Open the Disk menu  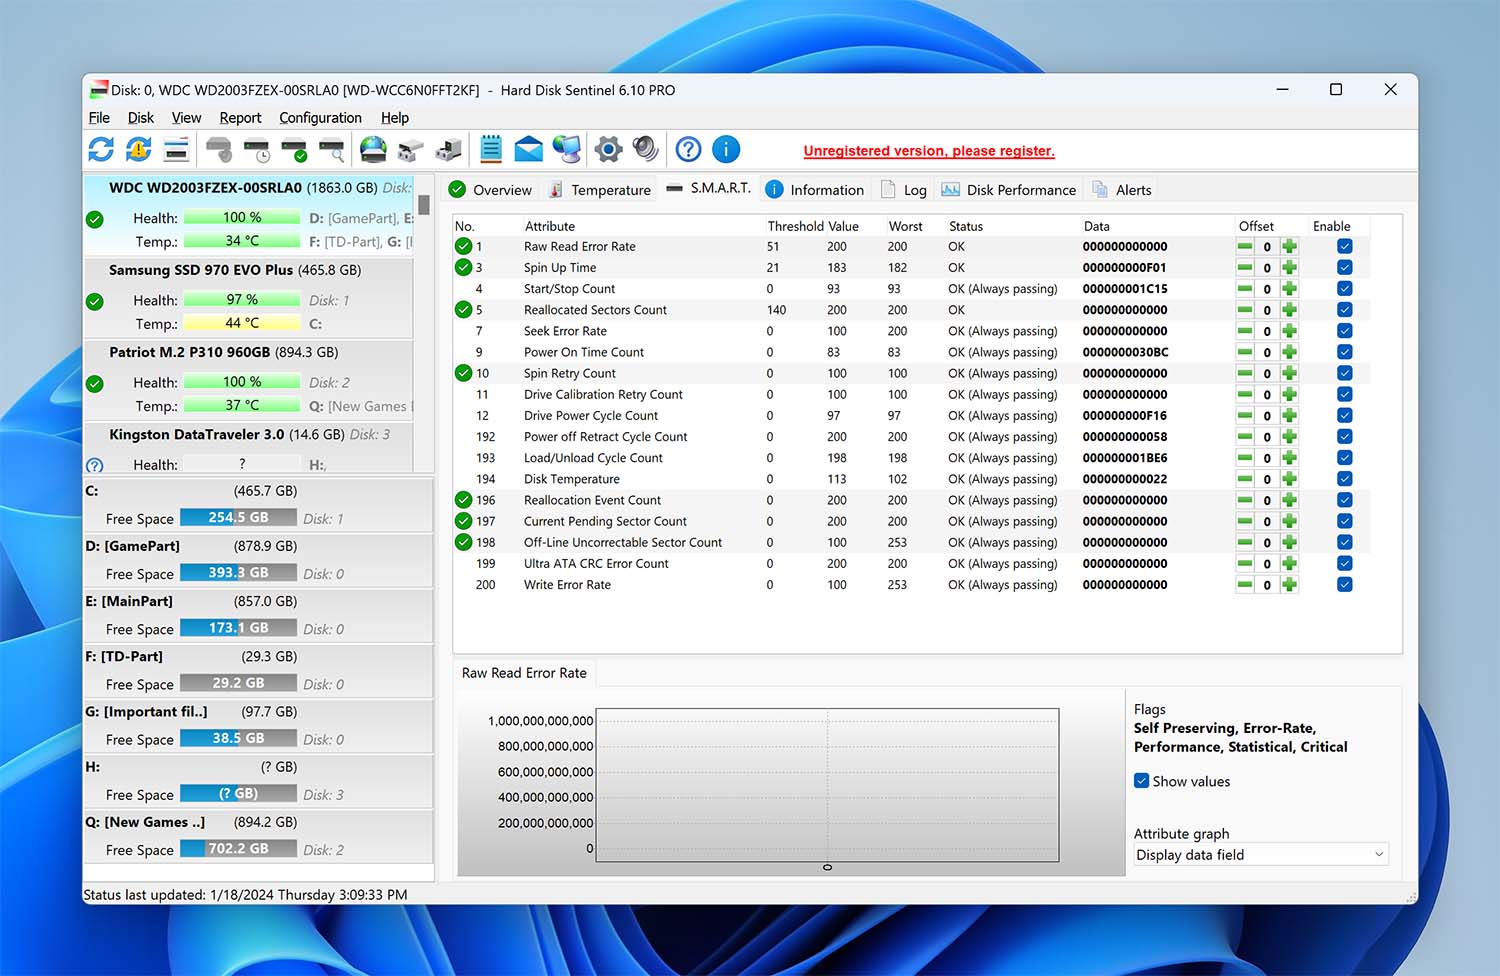click(141, 118)
